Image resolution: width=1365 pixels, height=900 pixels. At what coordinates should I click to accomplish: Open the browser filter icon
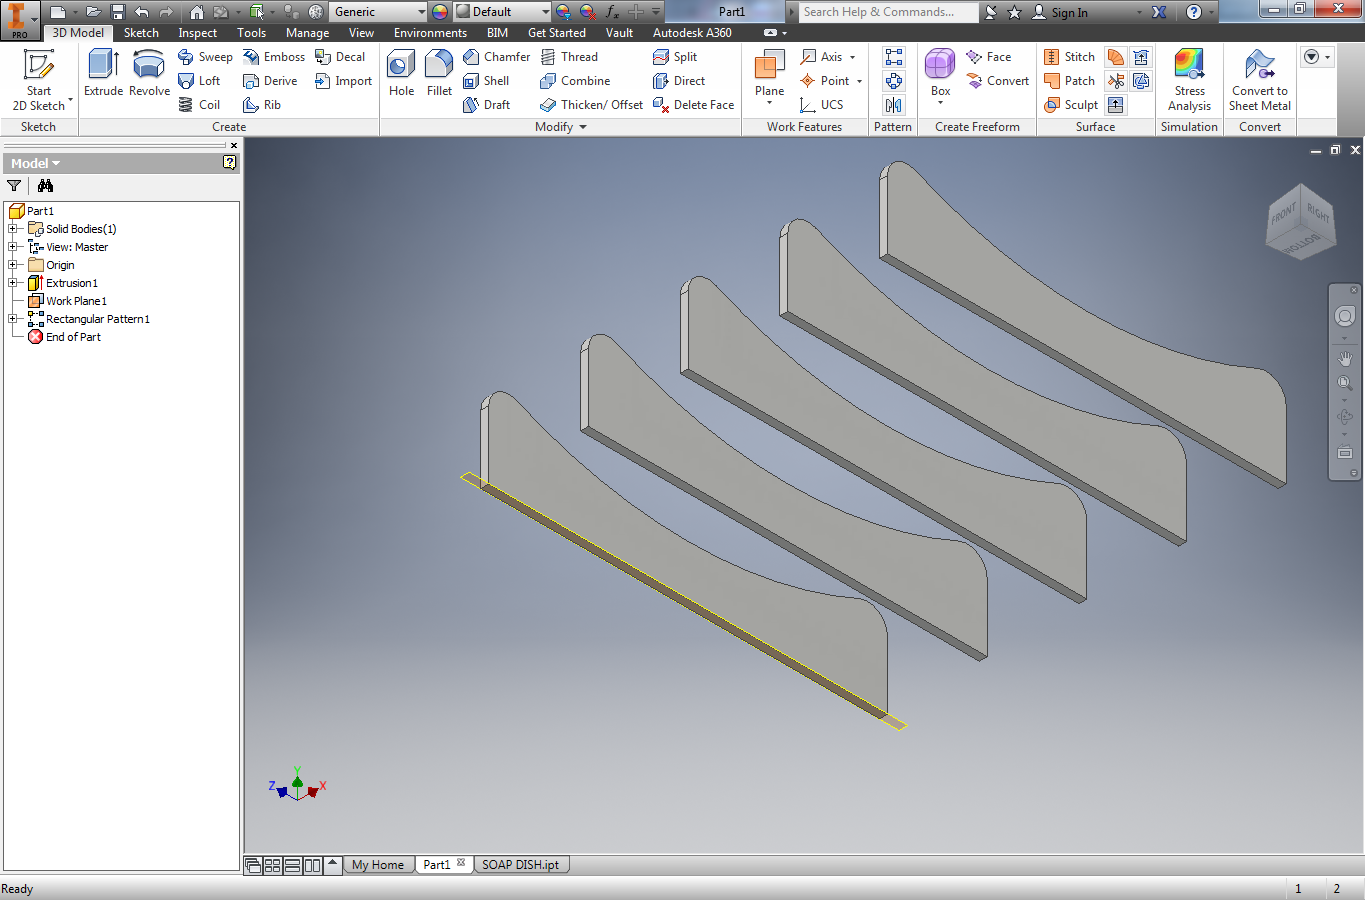[14, 186]
